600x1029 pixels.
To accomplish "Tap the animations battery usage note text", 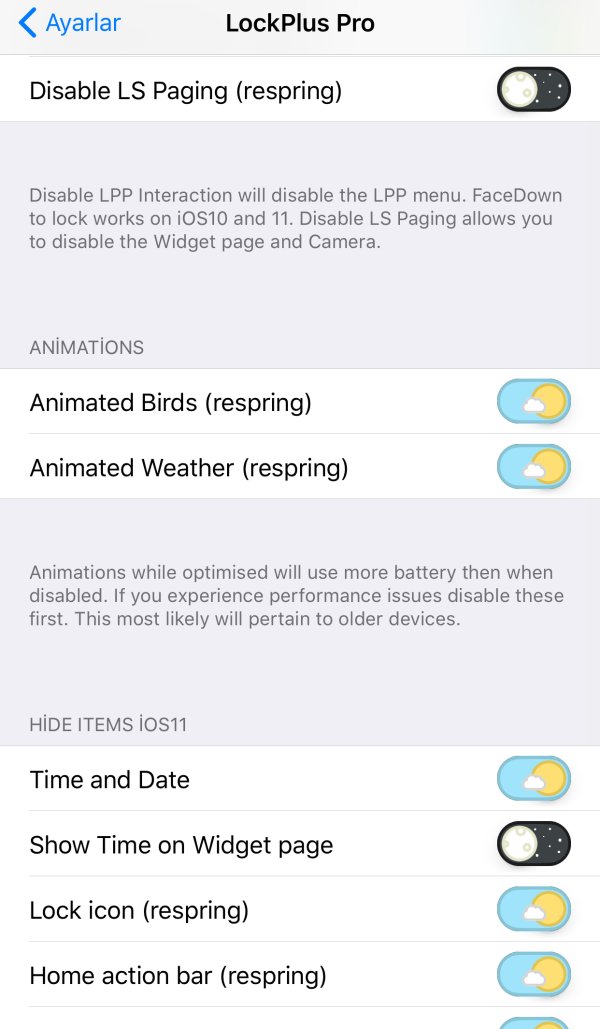I will click(x=296, y=596).
